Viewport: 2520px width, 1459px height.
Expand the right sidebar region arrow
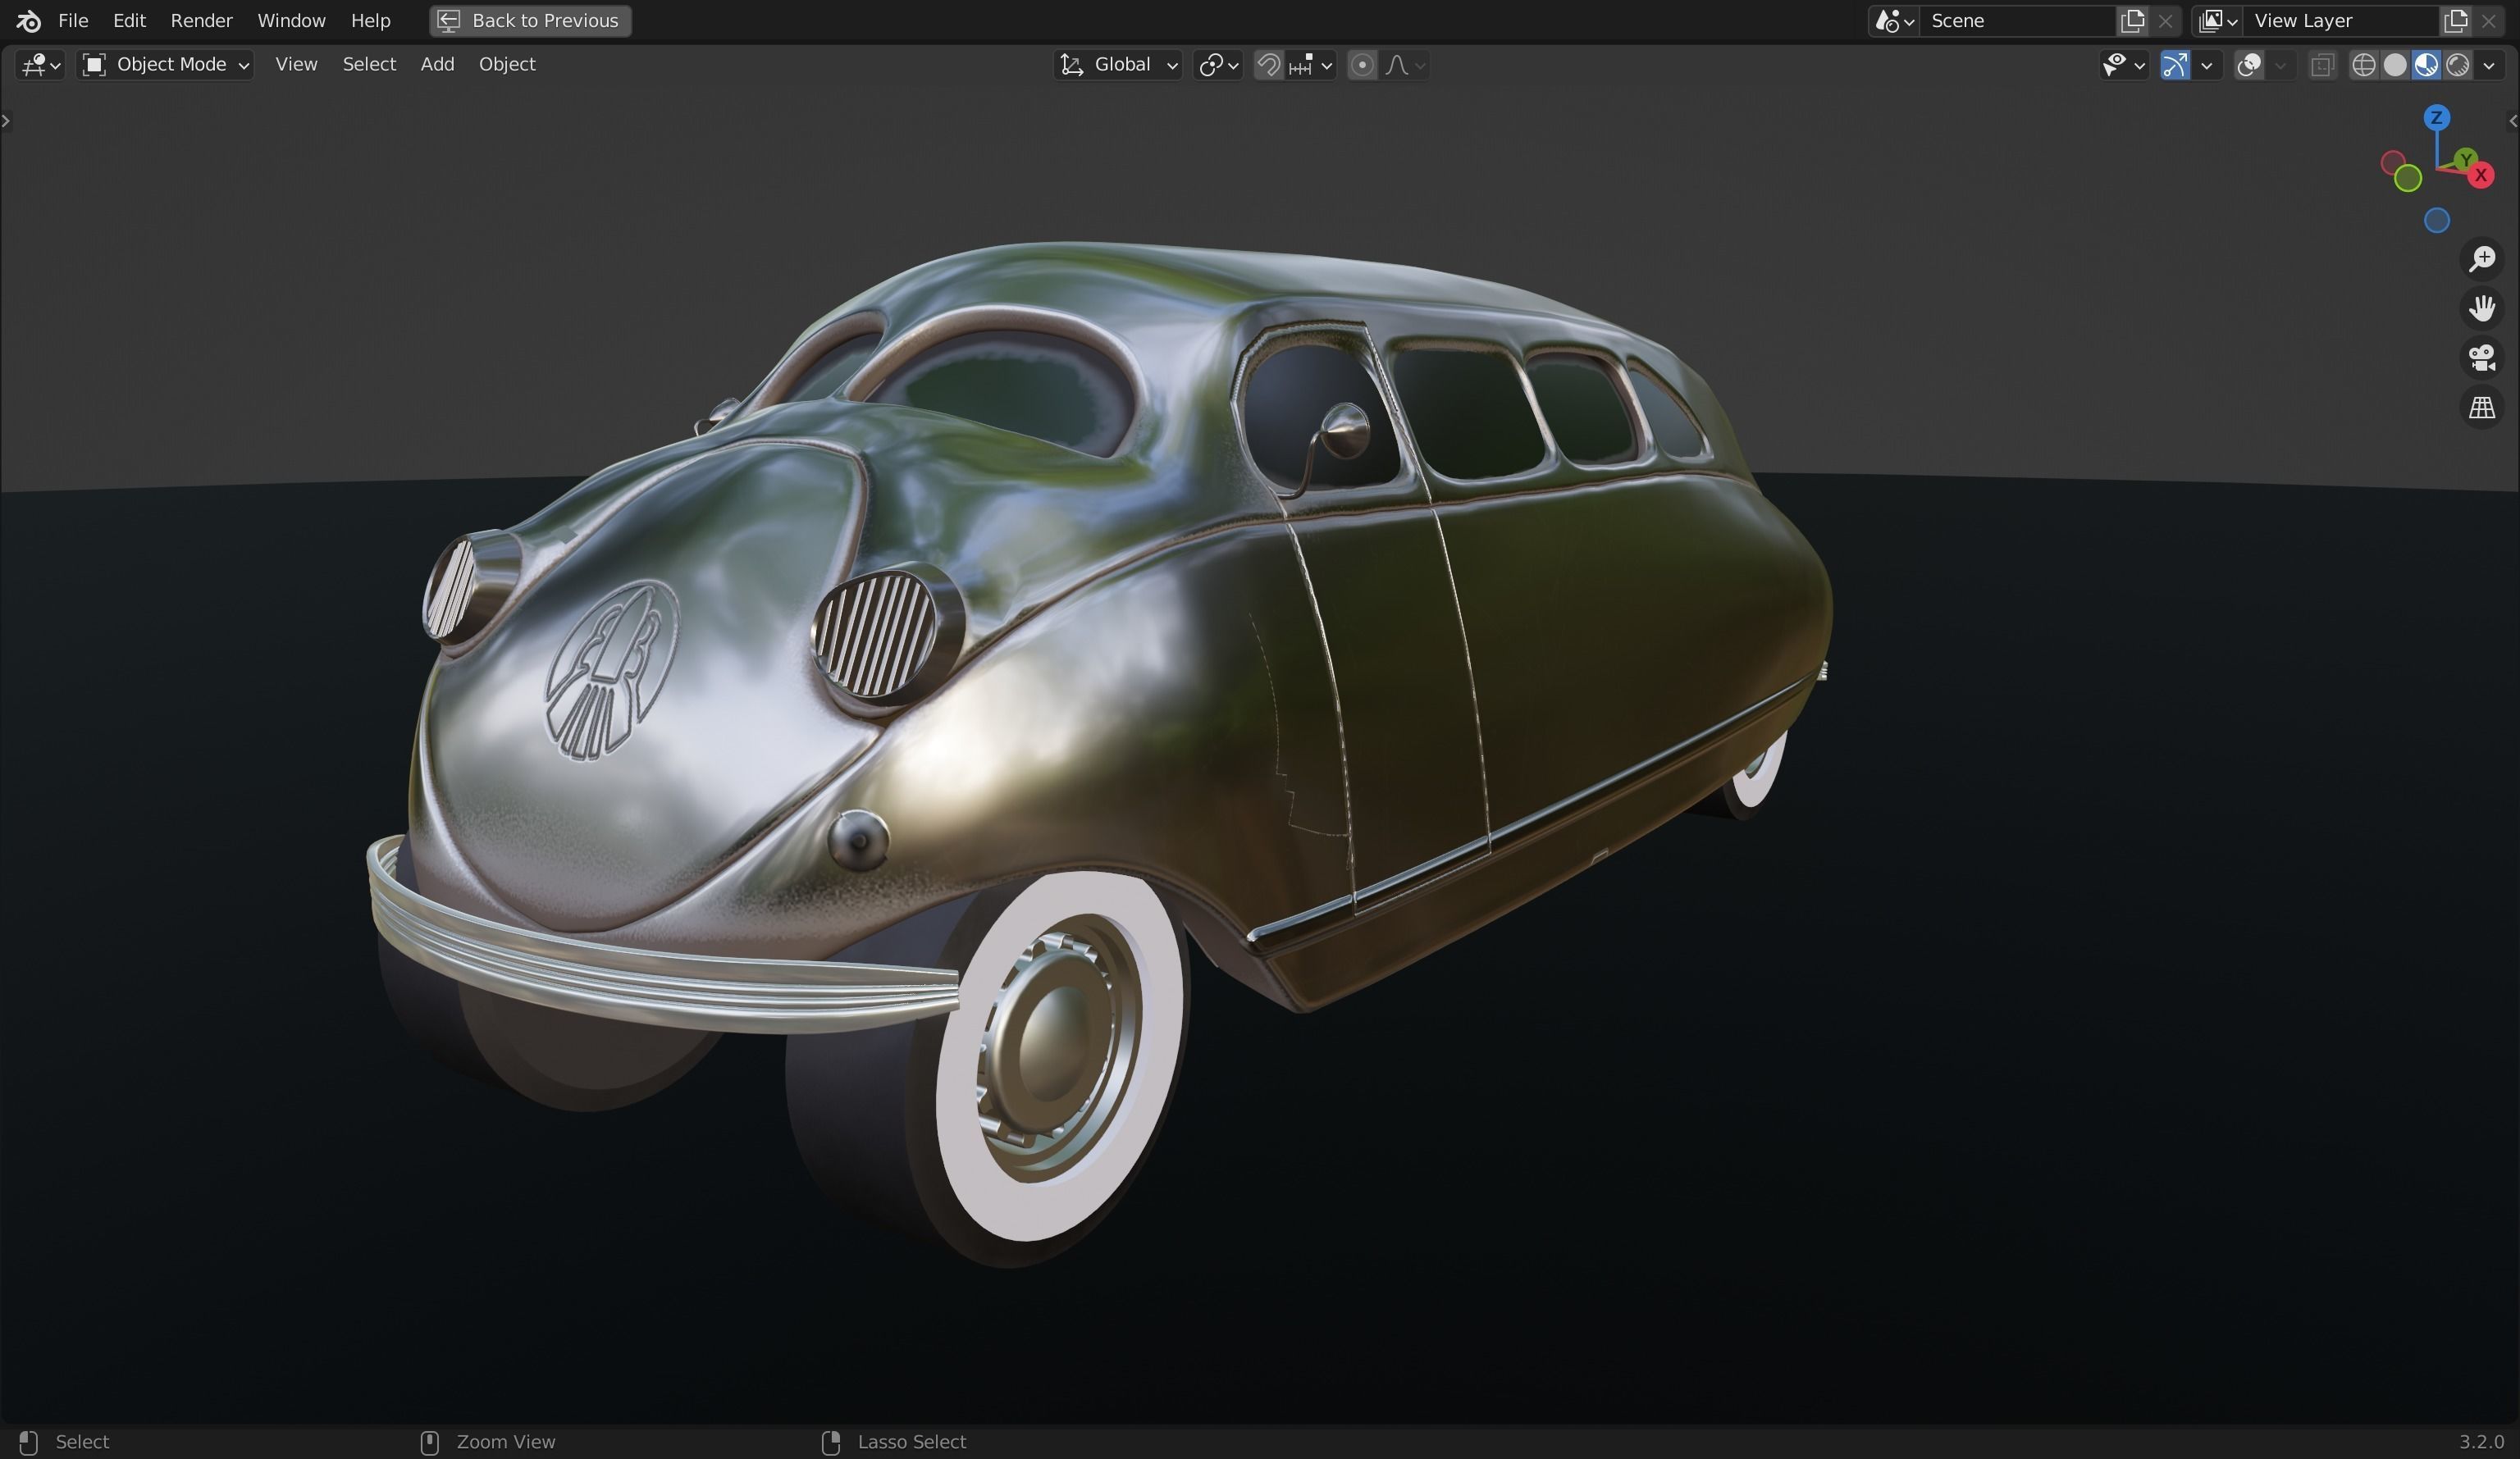click(2513, 121)
